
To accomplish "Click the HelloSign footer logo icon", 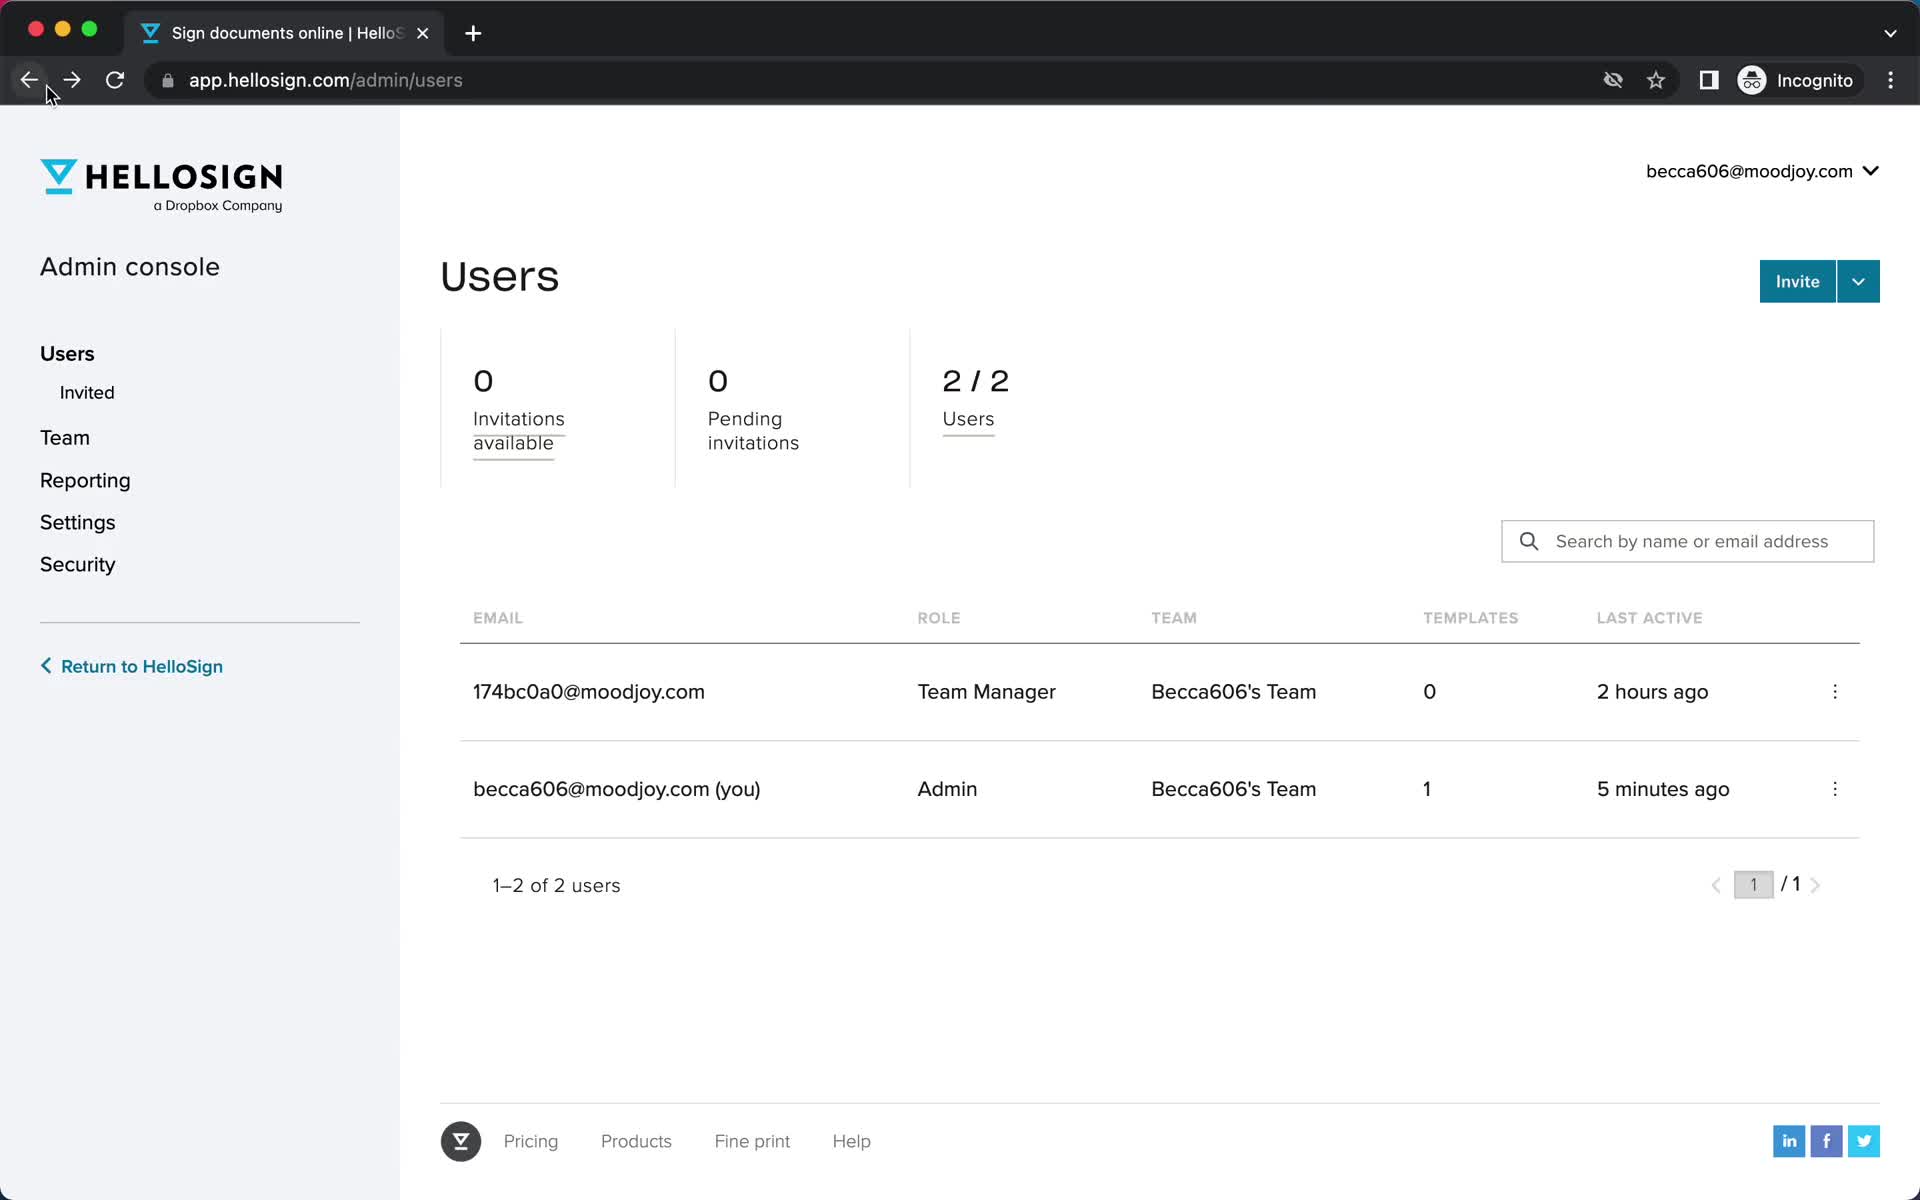I will coord(461,1141).
